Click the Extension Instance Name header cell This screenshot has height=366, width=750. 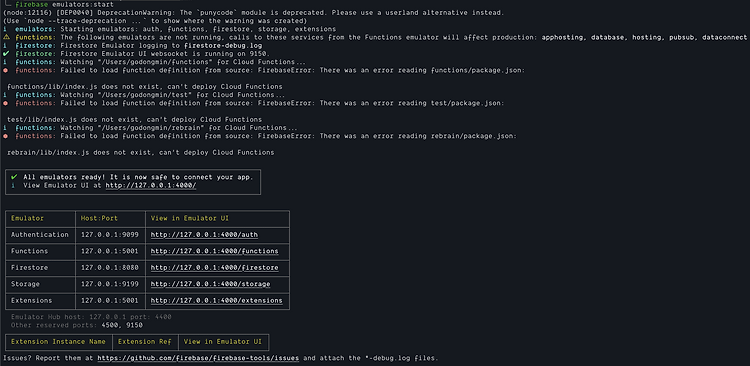[x=58, y=342]
